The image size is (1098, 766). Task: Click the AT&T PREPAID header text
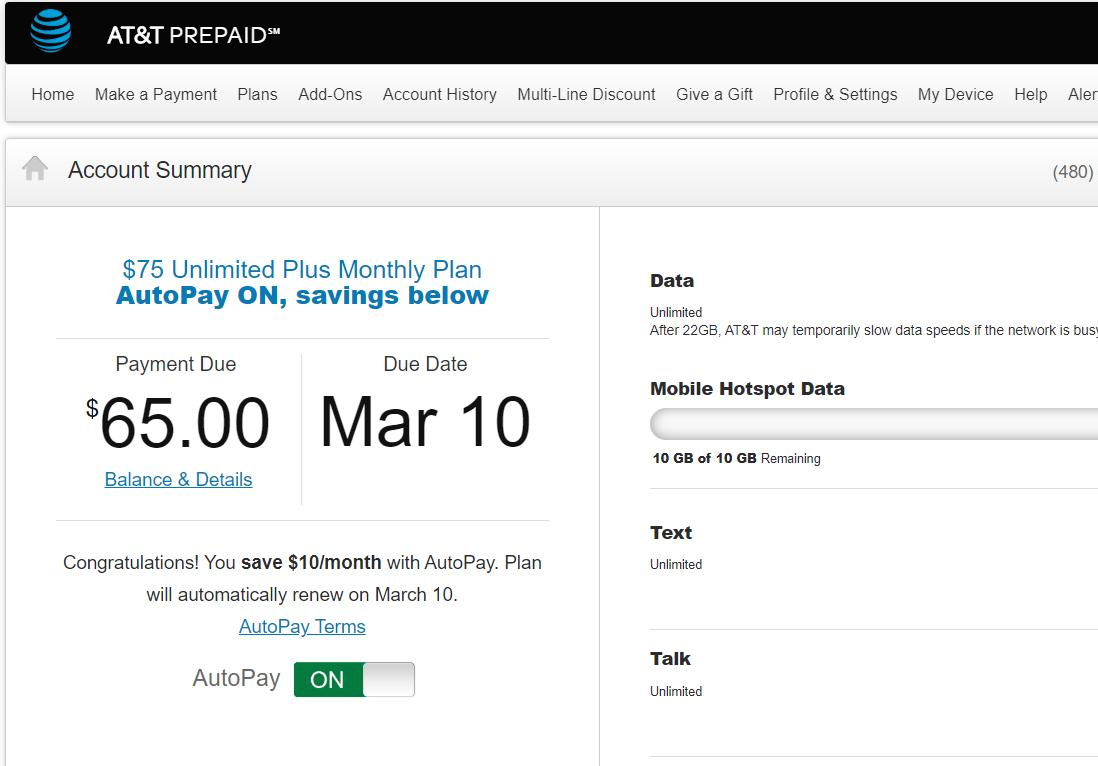pos(193,35)
